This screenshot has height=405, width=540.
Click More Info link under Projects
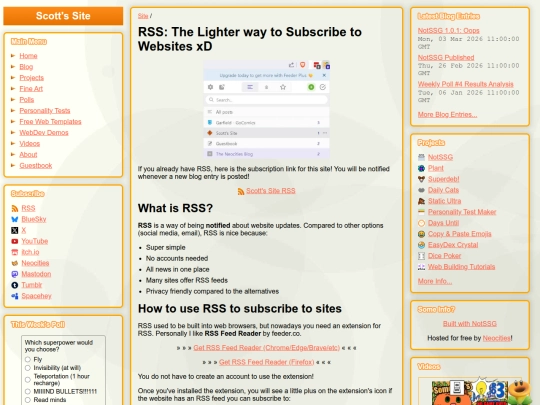(435, 281)
